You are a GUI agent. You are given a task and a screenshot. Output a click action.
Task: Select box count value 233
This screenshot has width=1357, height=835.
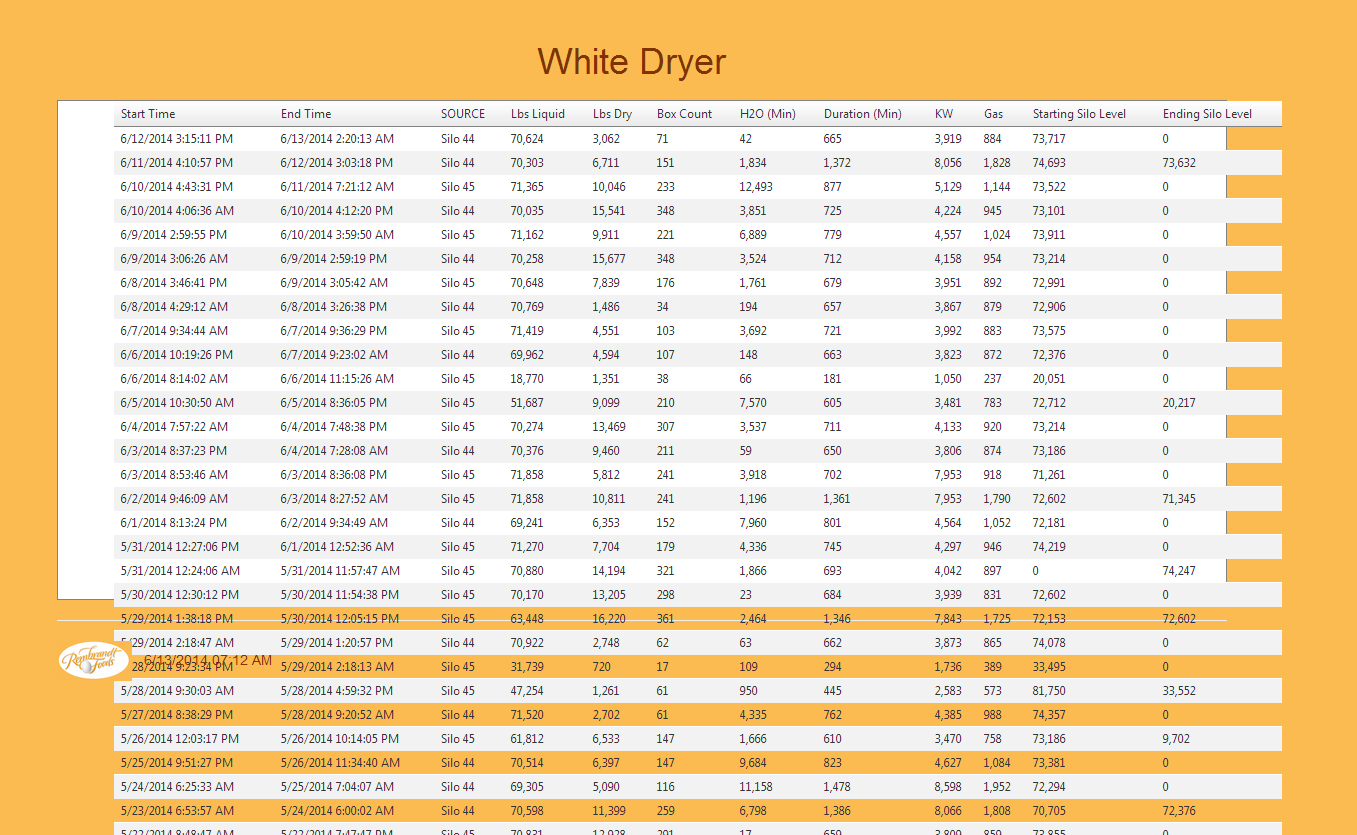(666, 187)
